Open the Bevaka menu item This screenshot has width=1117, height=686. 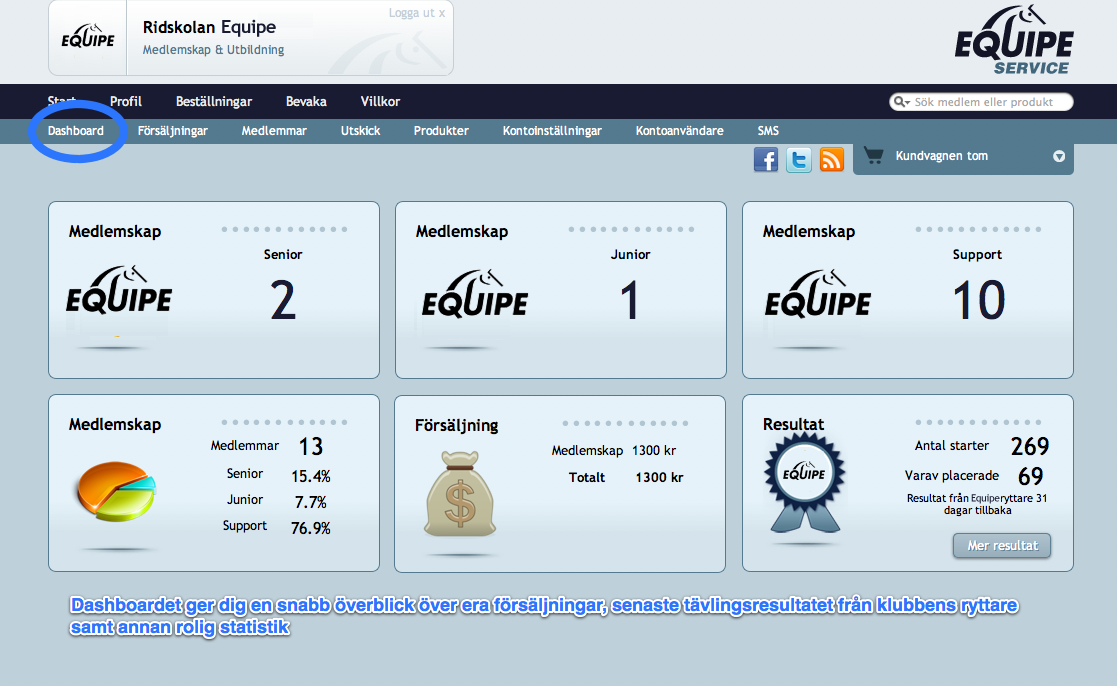tap(306, 101)
